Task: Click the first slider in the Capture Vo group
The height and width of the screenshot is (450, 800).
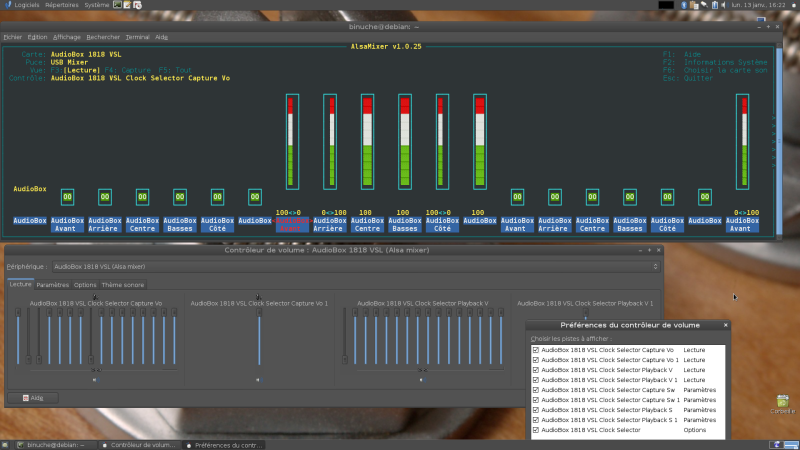Action: coord(18,336)
